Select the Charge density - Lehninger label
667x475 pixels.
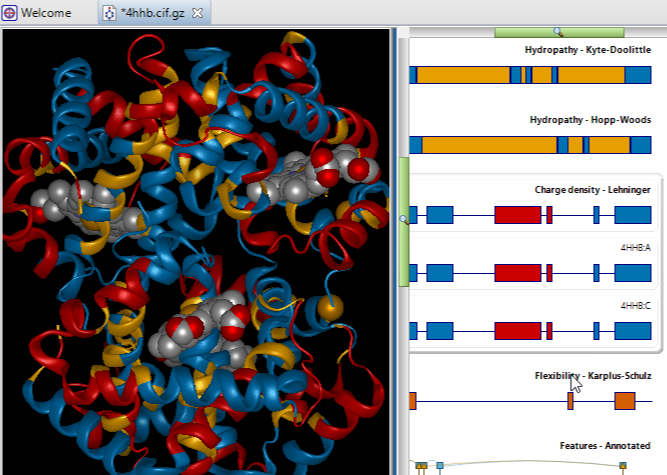click(593, 190)
